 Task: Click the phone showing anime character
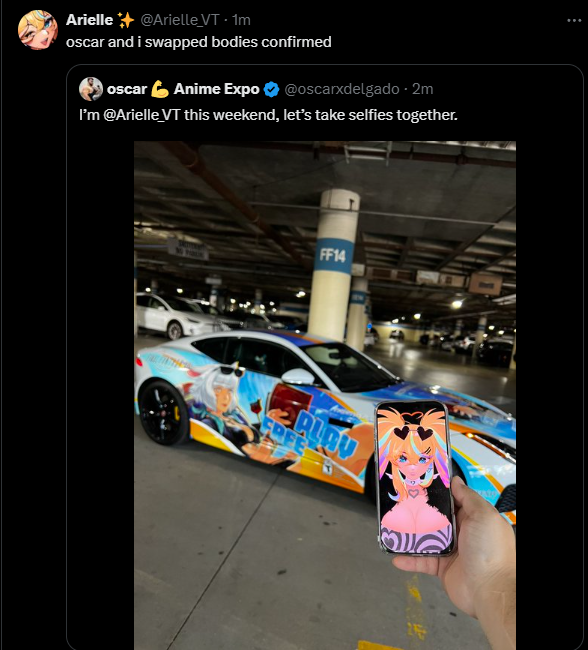415,478
